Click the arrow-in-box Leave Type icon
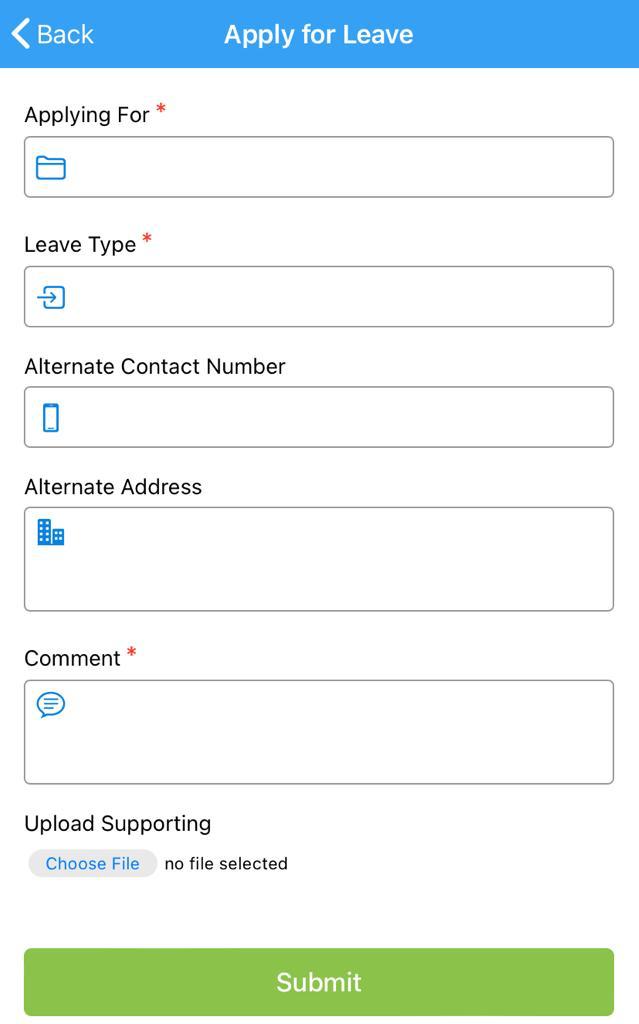Viewport: 639px width, 1024px height. [x=51, y=297]
